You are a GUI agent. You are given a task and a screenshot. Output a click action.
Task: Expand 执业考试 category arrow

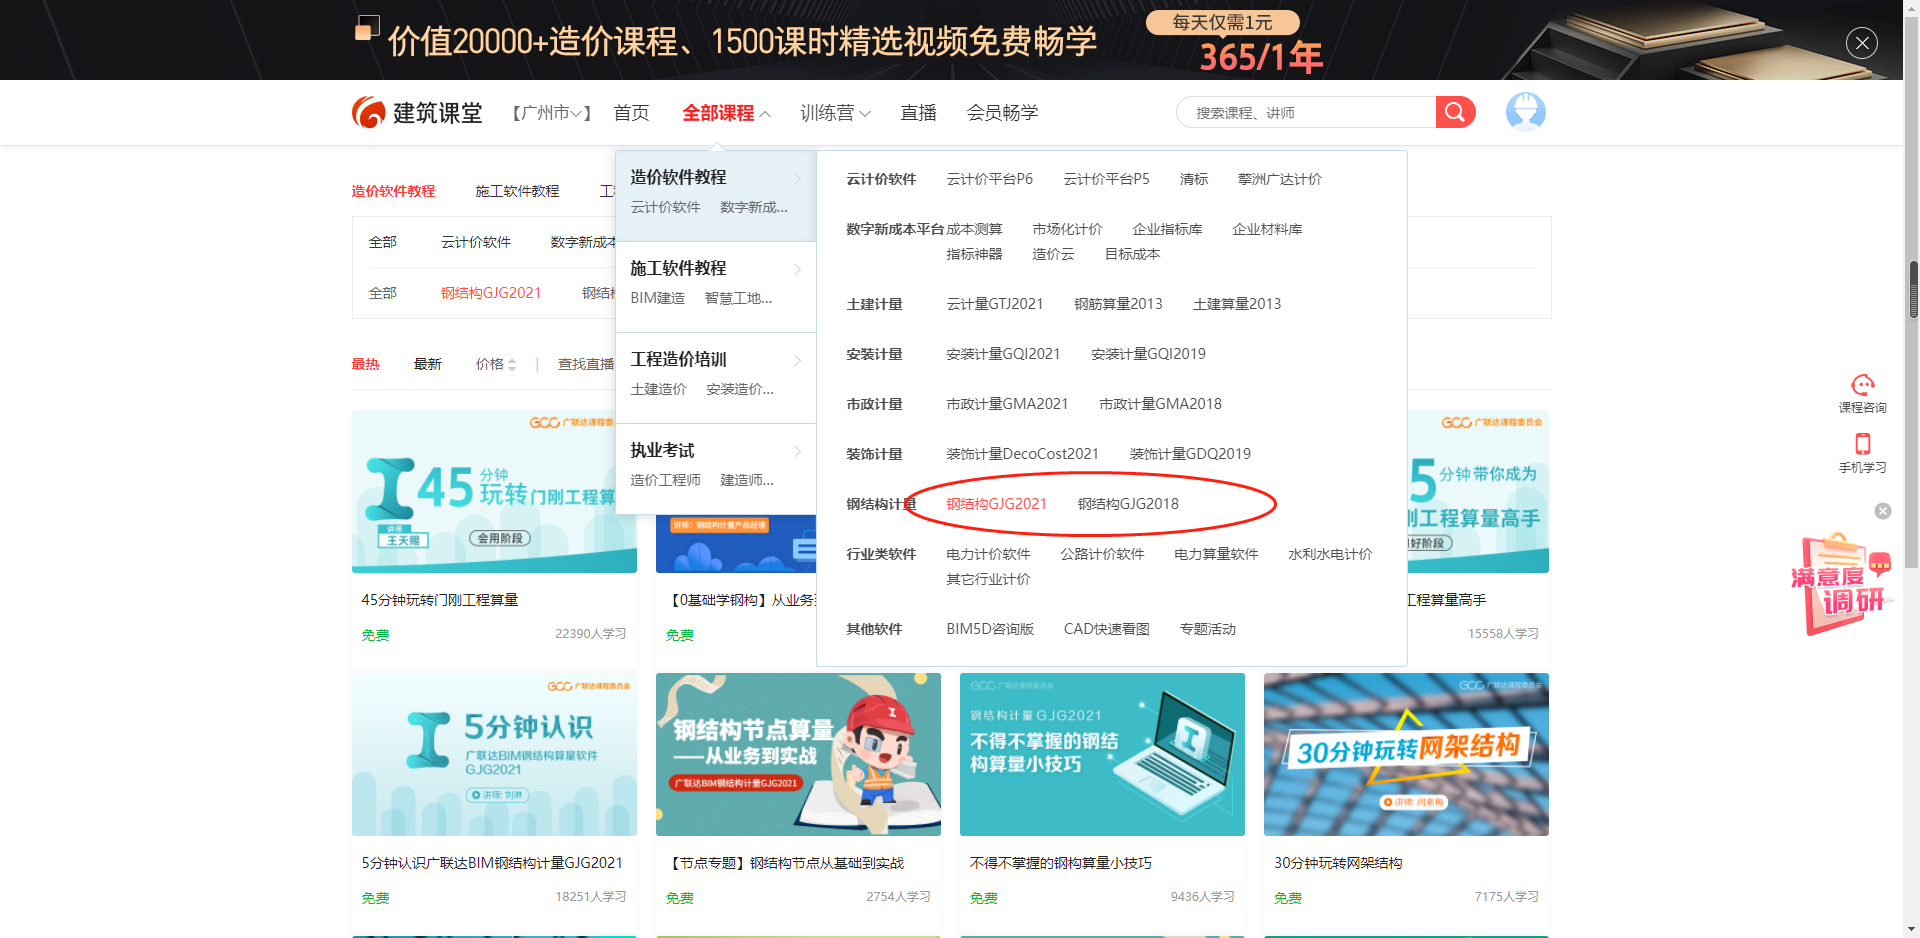point(797,451)
